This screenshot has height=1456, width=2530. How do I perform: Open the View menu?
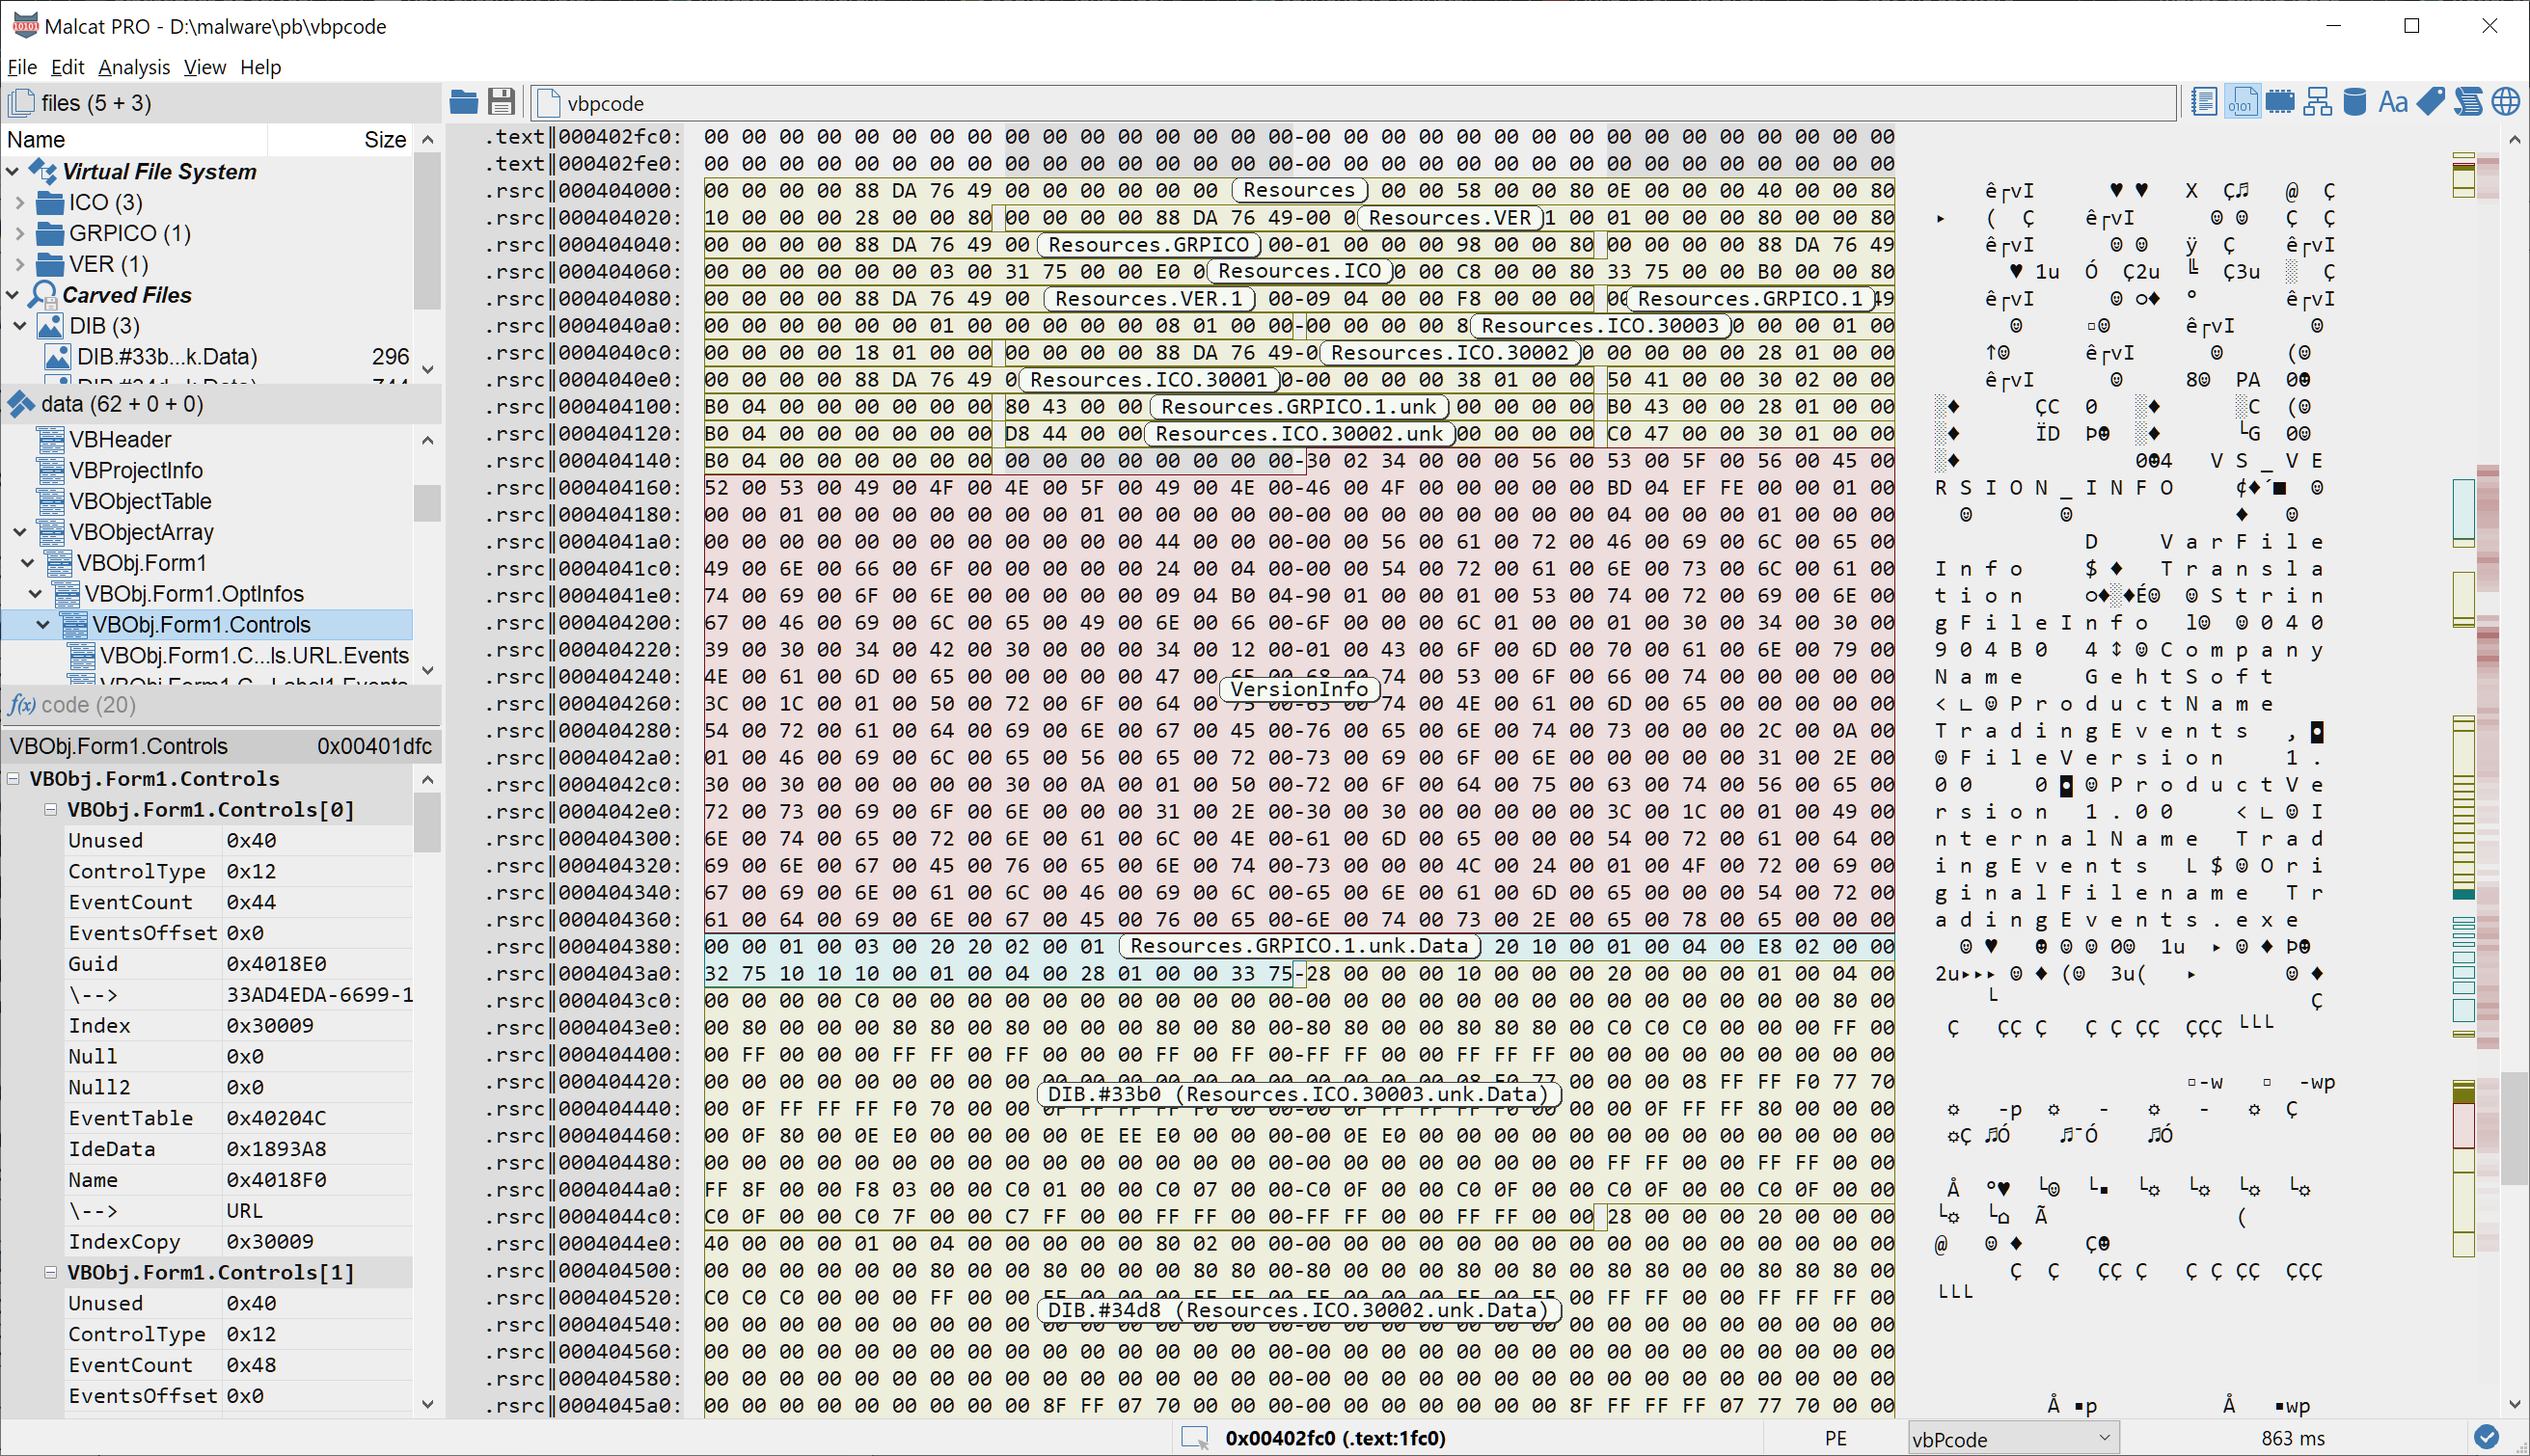205,67
